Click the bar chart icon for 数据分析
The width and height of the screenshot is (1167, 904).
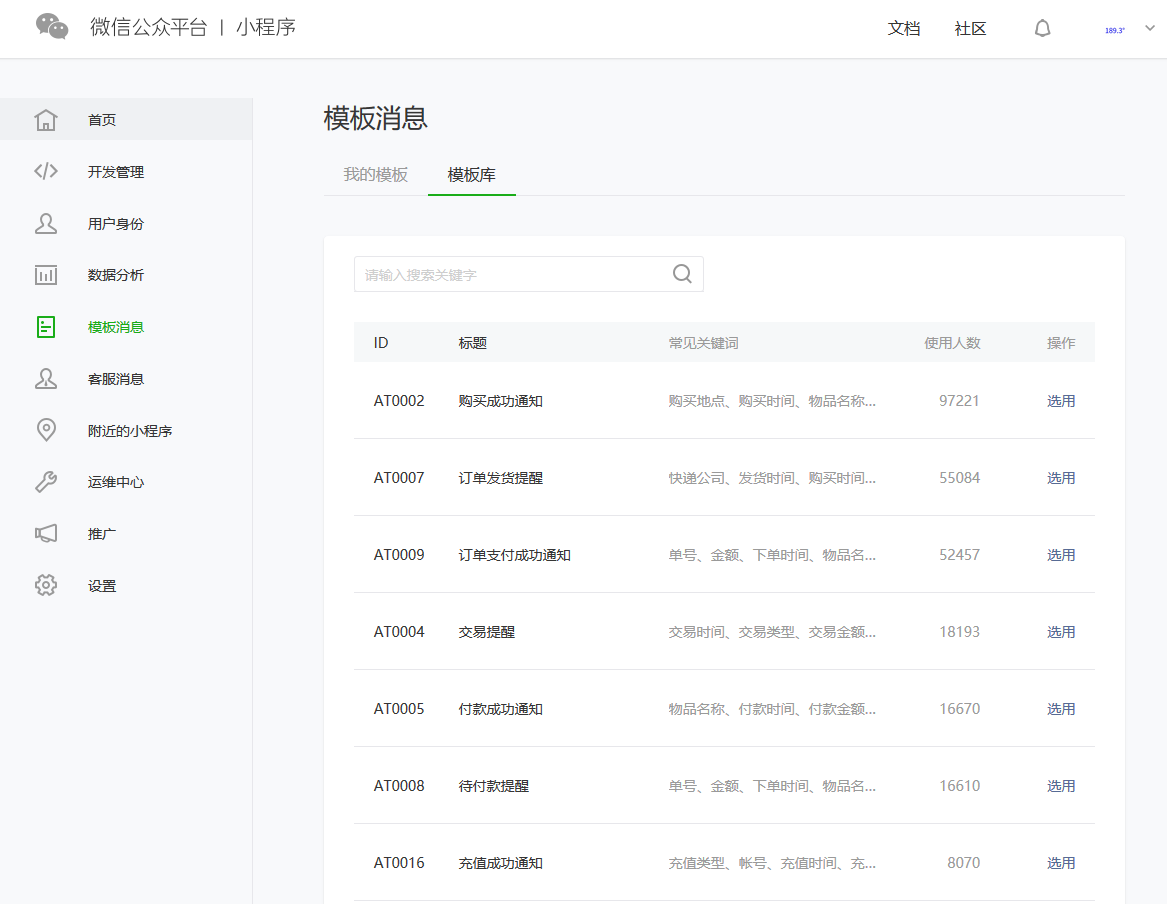click(46, 275)
